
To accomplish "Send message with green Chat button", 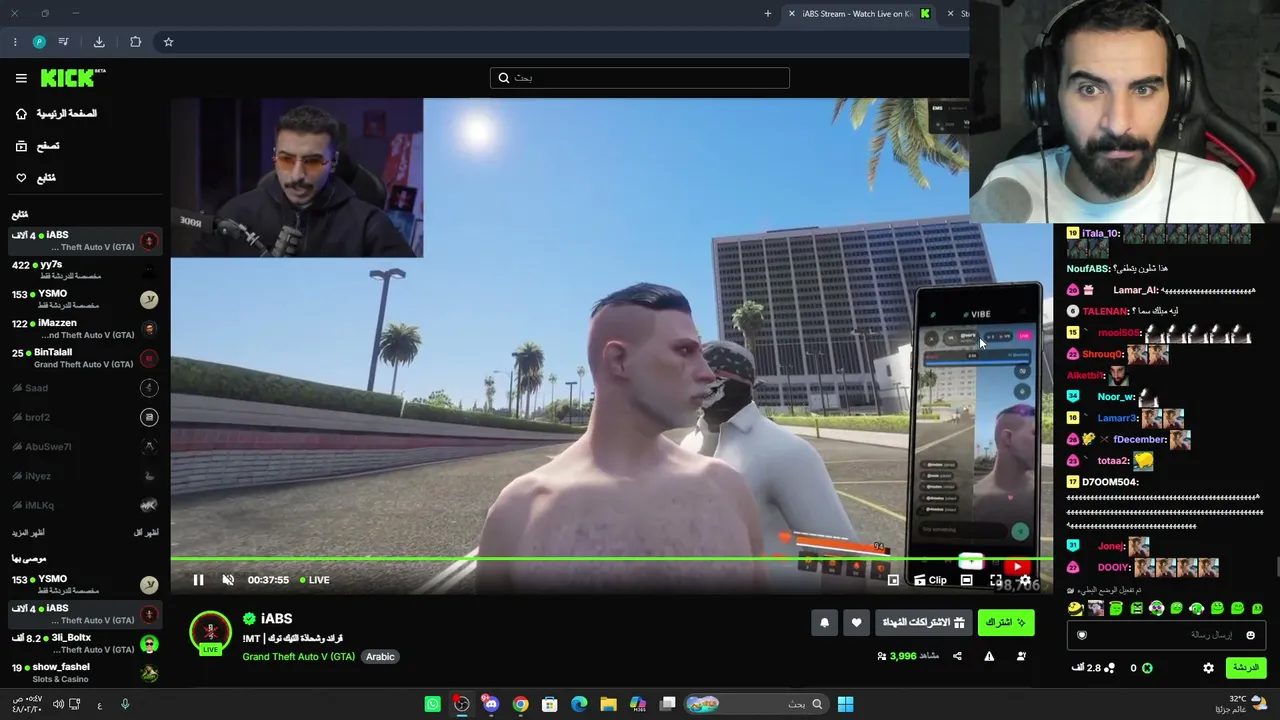I will click(1245, 667).
